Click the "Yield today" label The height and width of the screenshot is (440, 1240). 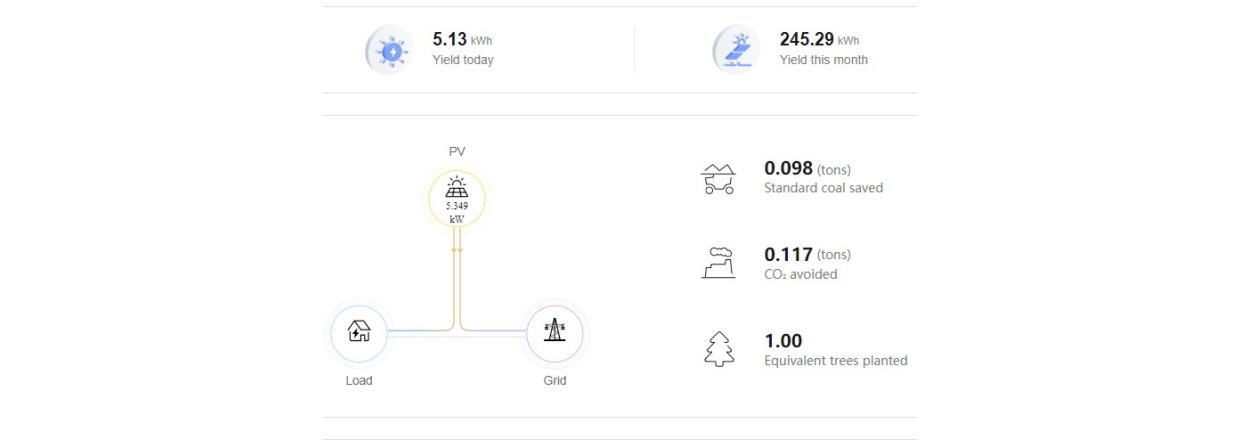point(462,60)
